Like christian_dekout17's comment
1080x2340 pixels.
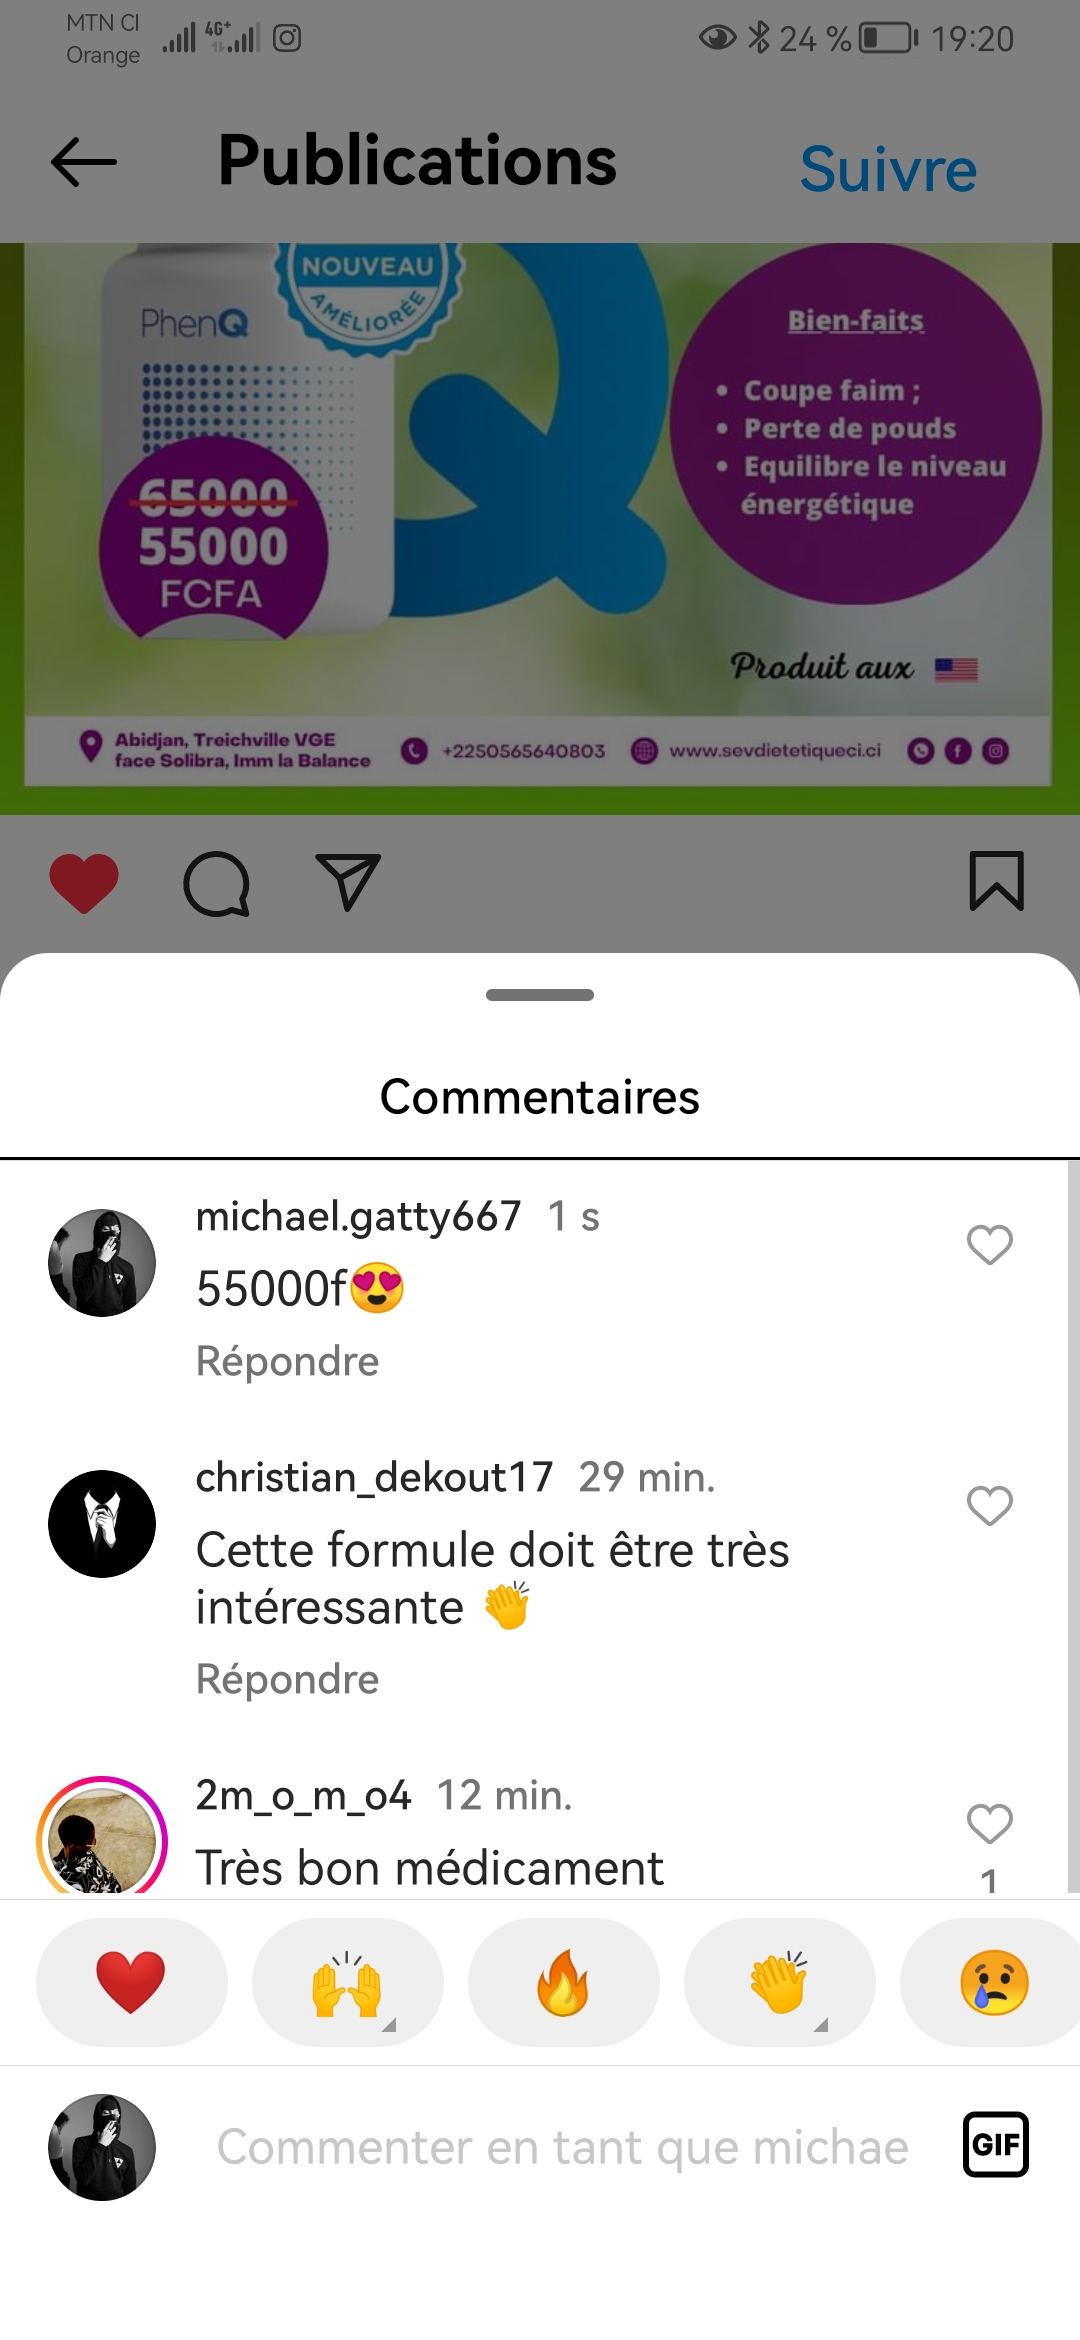tap(990, 1505)
